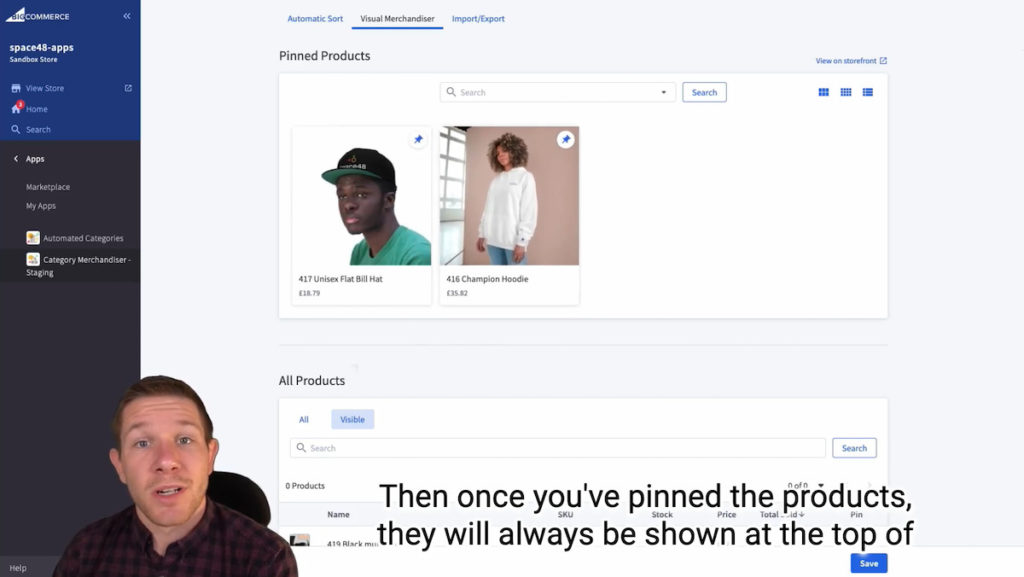Select the Visible filter toggle
1024x577 pixels.
352,419
